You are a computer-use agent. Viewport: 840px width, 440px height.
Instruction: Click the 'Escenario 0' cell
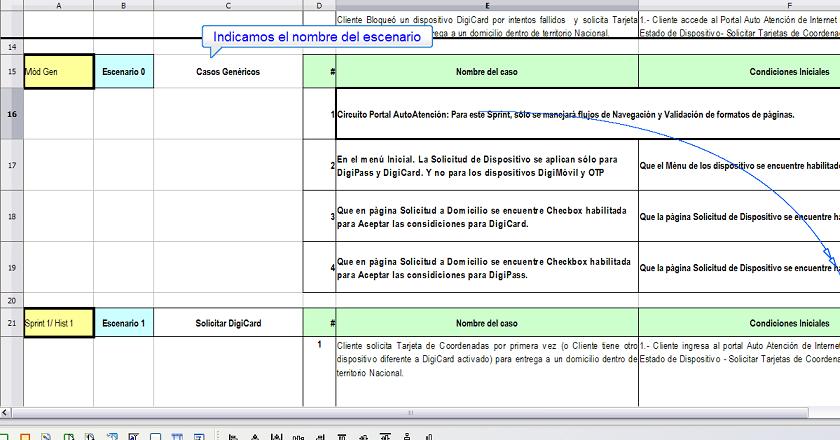click(x=124, y=71)
